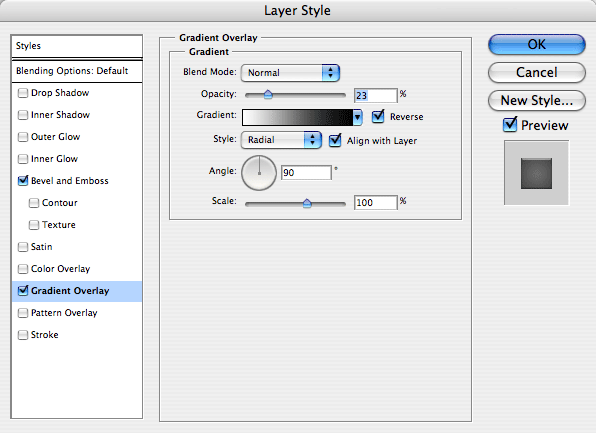Screen dimensions: 596x433
Task: Click the angle dial control
Action: coord(259,173)
